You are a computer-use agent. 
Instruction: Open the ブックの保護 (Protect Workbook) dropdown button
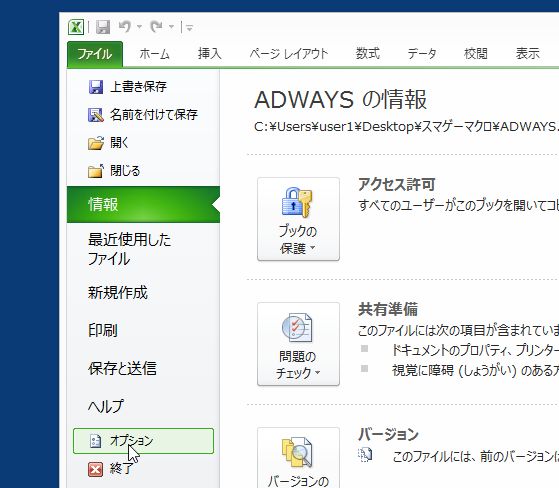298,219
